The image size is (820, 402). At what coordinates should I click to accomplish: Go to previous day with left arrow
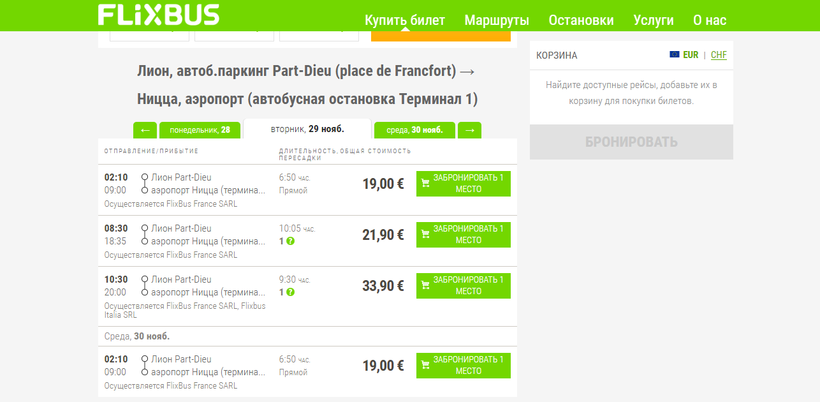click(145, 130)
